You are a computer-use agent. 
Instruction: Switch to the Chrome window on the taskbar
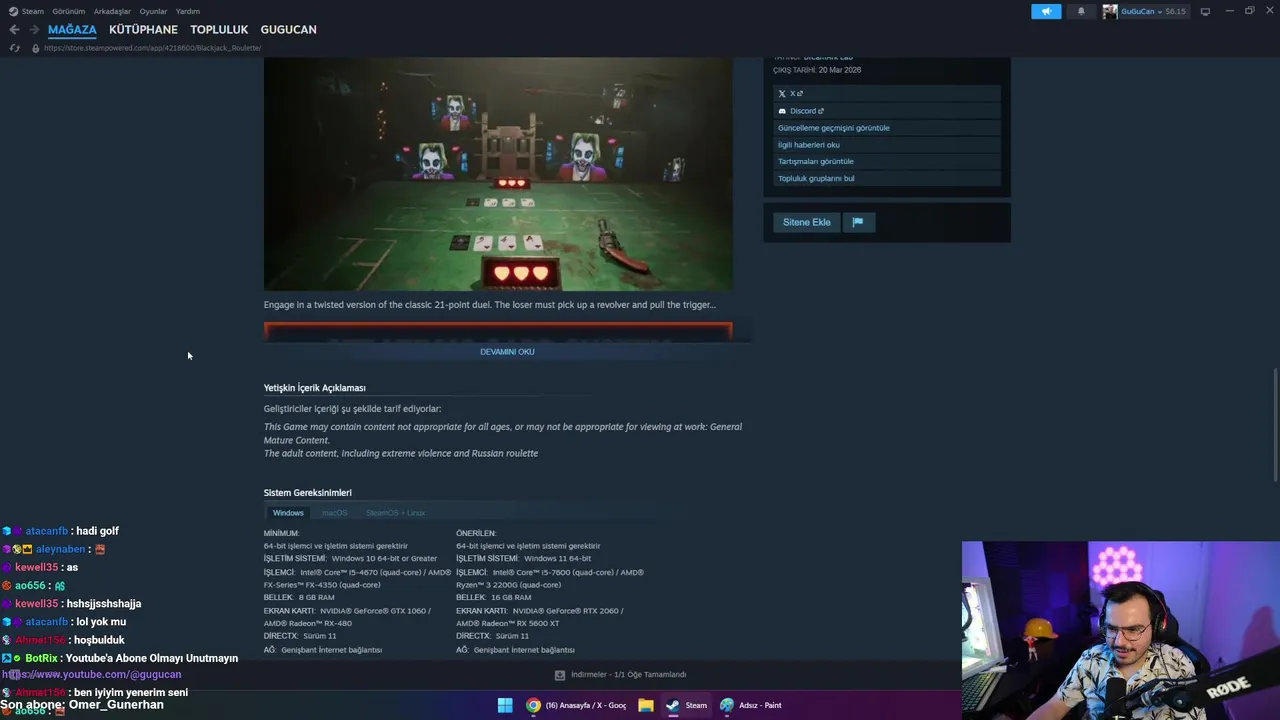pyautogui.click(x=576, y=705)
